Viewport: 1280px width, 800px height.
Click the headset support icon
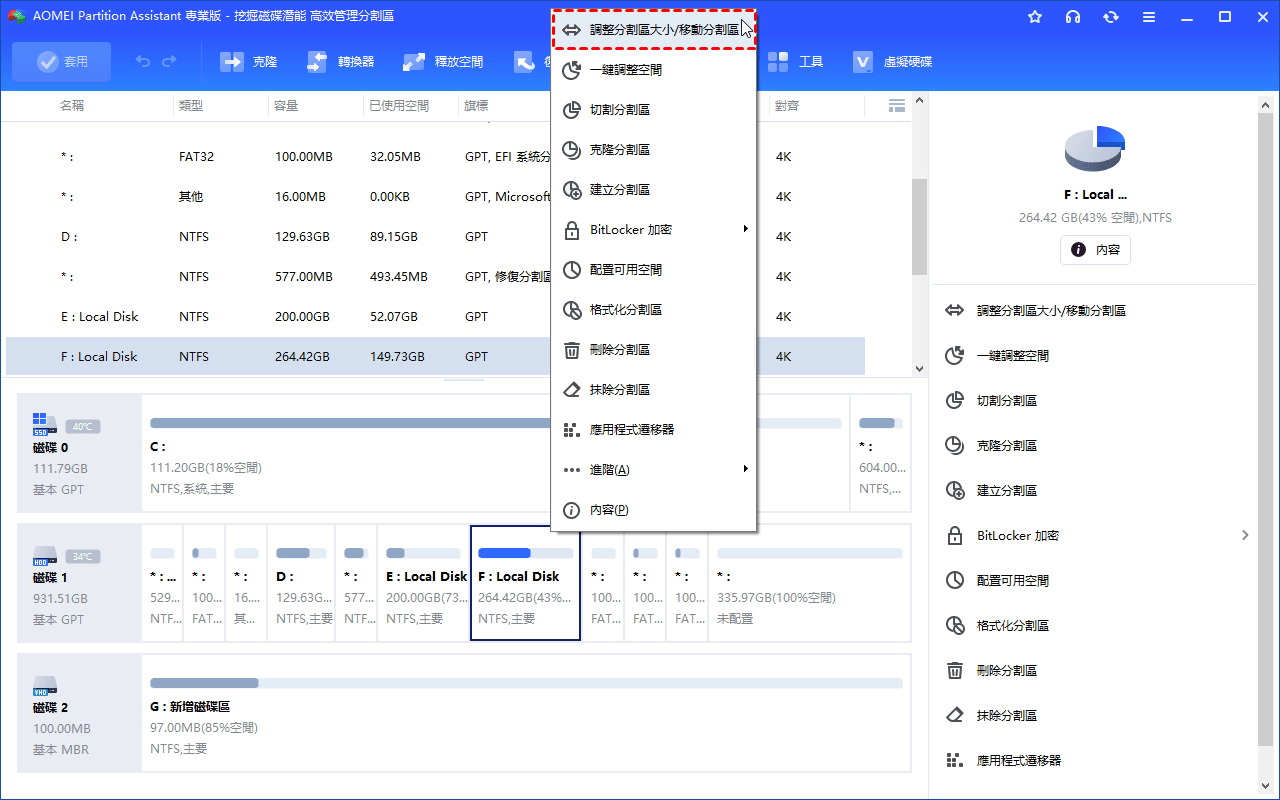pyautogui.click(x=1073, y=17)
